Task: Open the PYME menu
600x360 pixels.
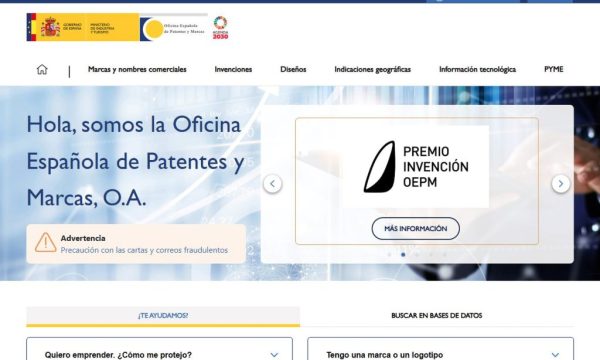Action: pyautogui.click(x=554, y=69)
